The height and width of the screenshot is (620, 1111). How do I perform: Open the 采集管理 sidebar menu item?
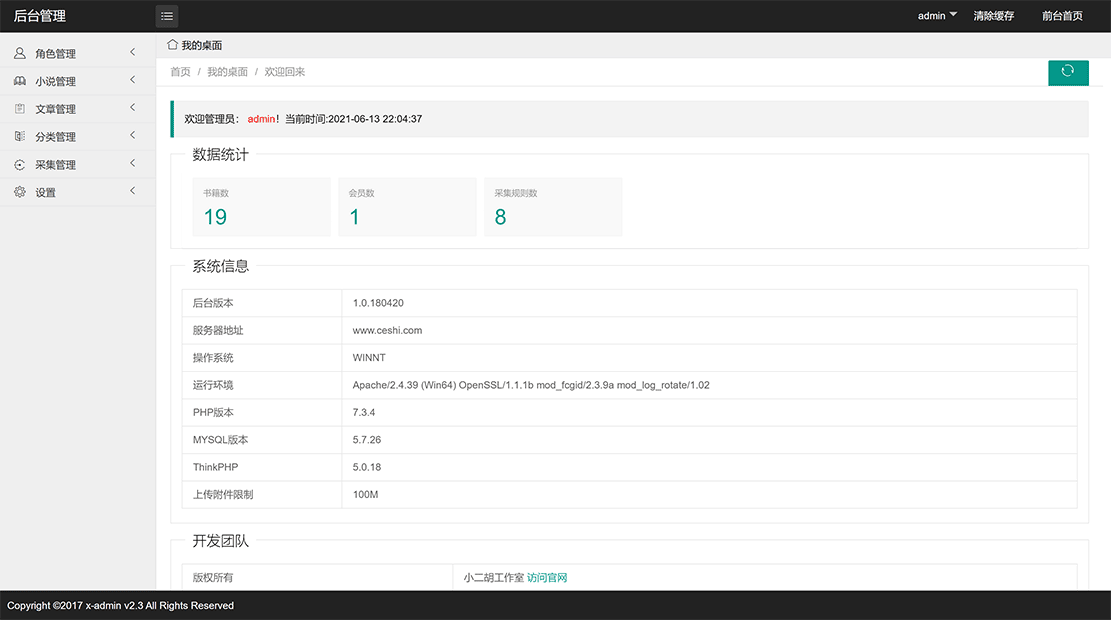(56, 165)
